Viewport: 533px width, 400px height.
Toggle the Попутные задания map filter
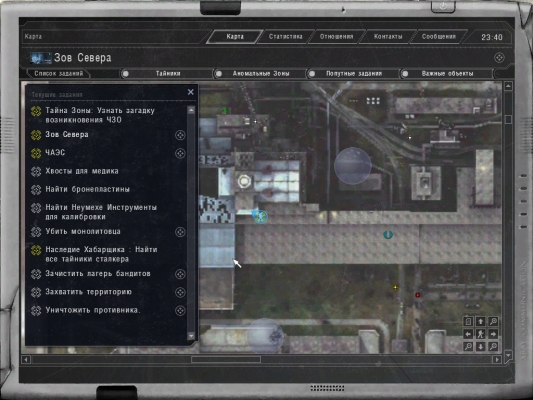pos(312,74)
